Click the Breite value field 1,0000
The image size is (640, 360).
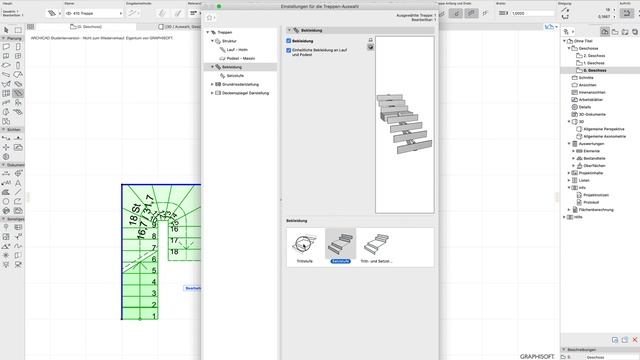click(x=533, y=13)
